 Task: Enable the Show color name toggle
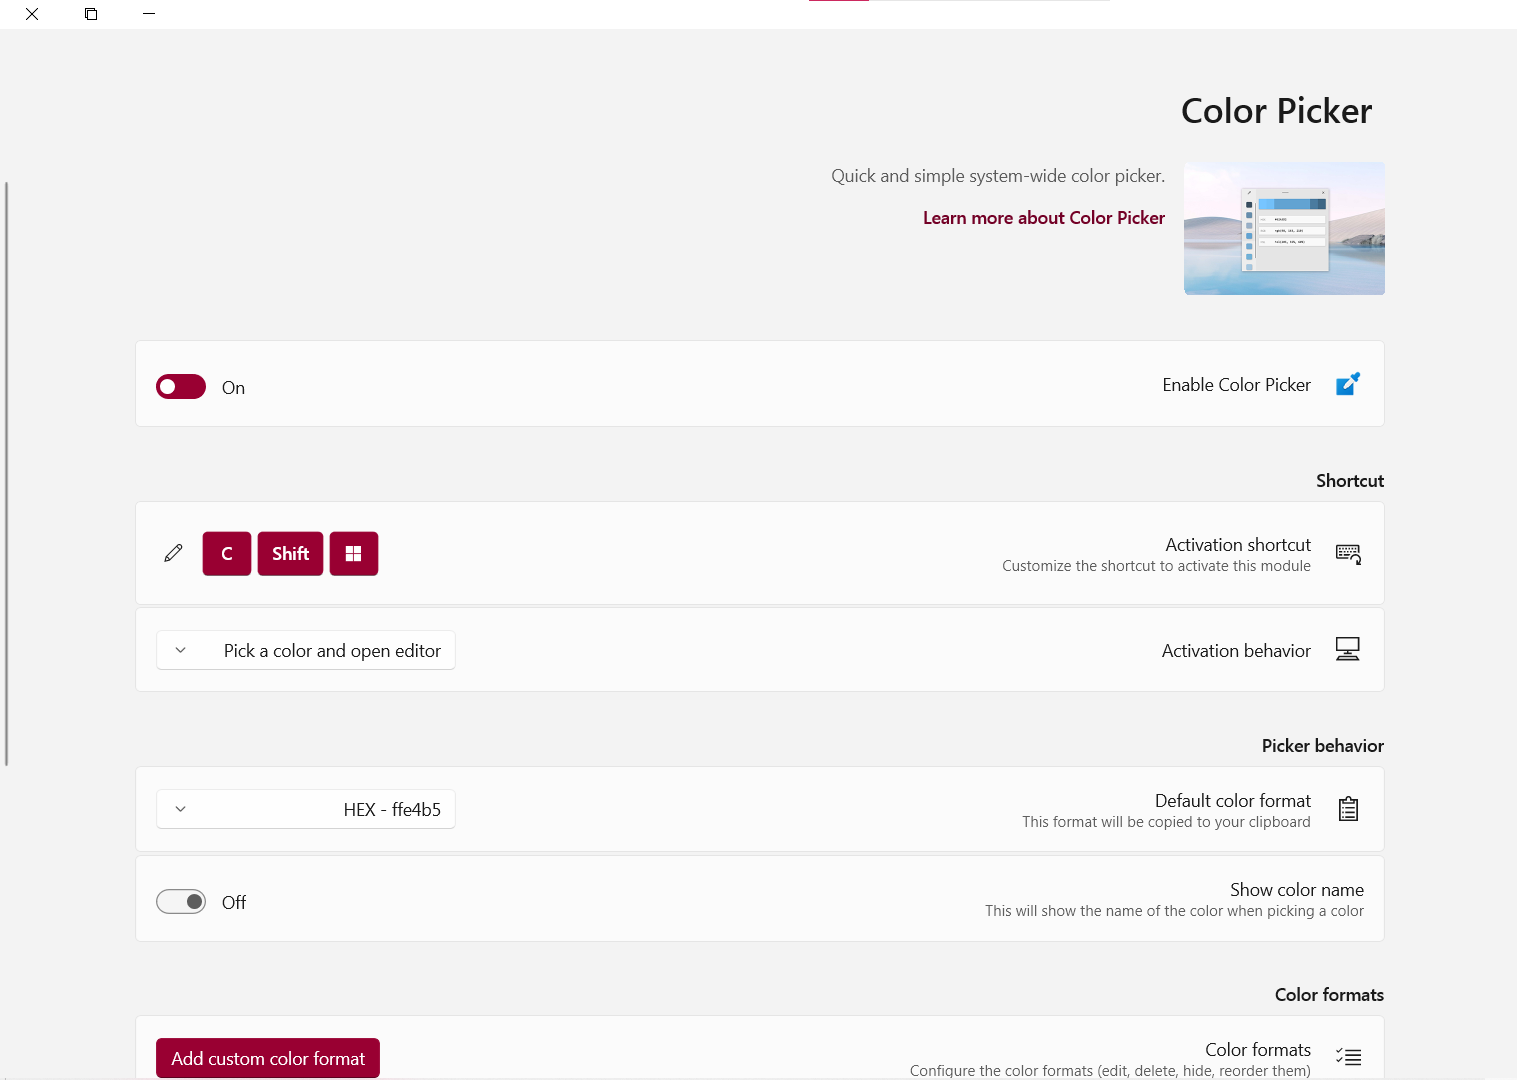(181, 902)
